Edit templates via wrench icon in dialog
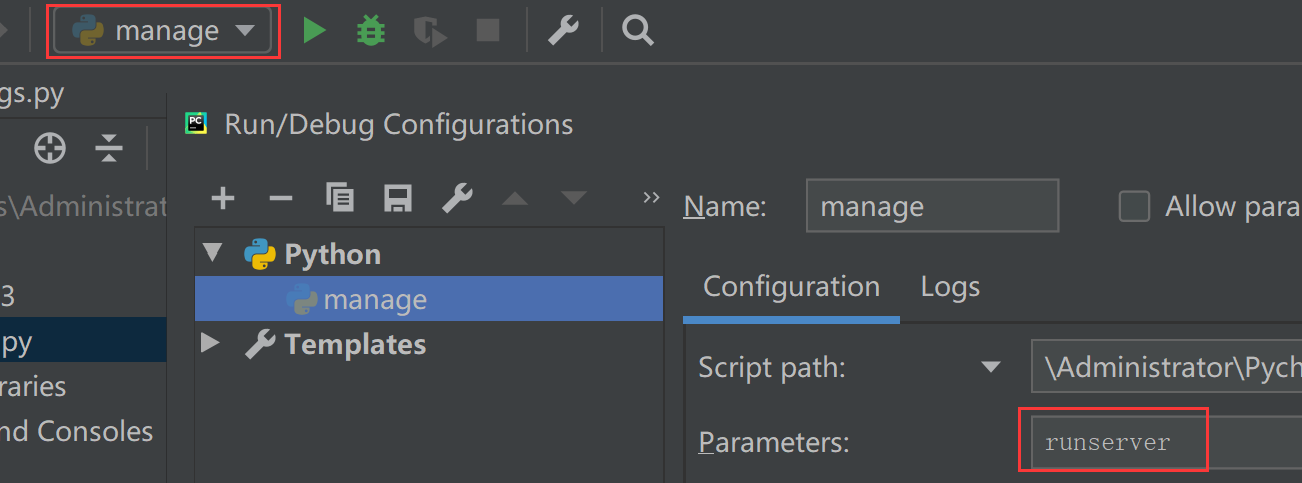Screen dimensions: 1302x483 [x=457, y=198]
